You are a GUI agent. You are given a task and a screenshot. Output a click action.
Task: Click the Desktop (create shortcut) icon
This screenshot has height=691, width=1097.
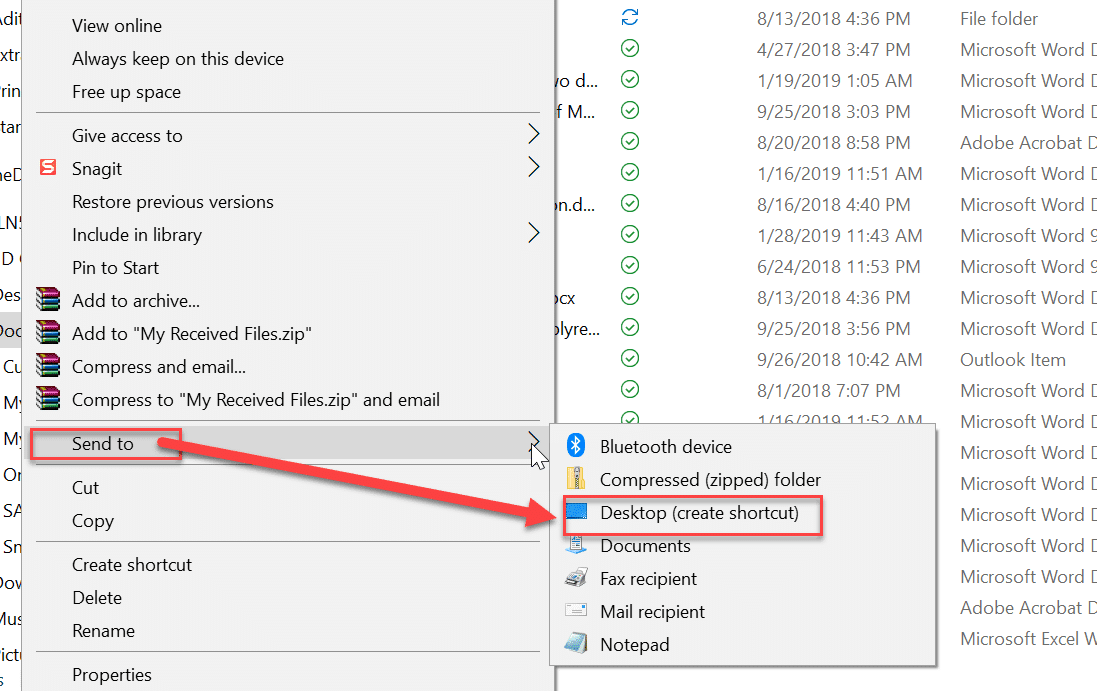click(576, 512)
